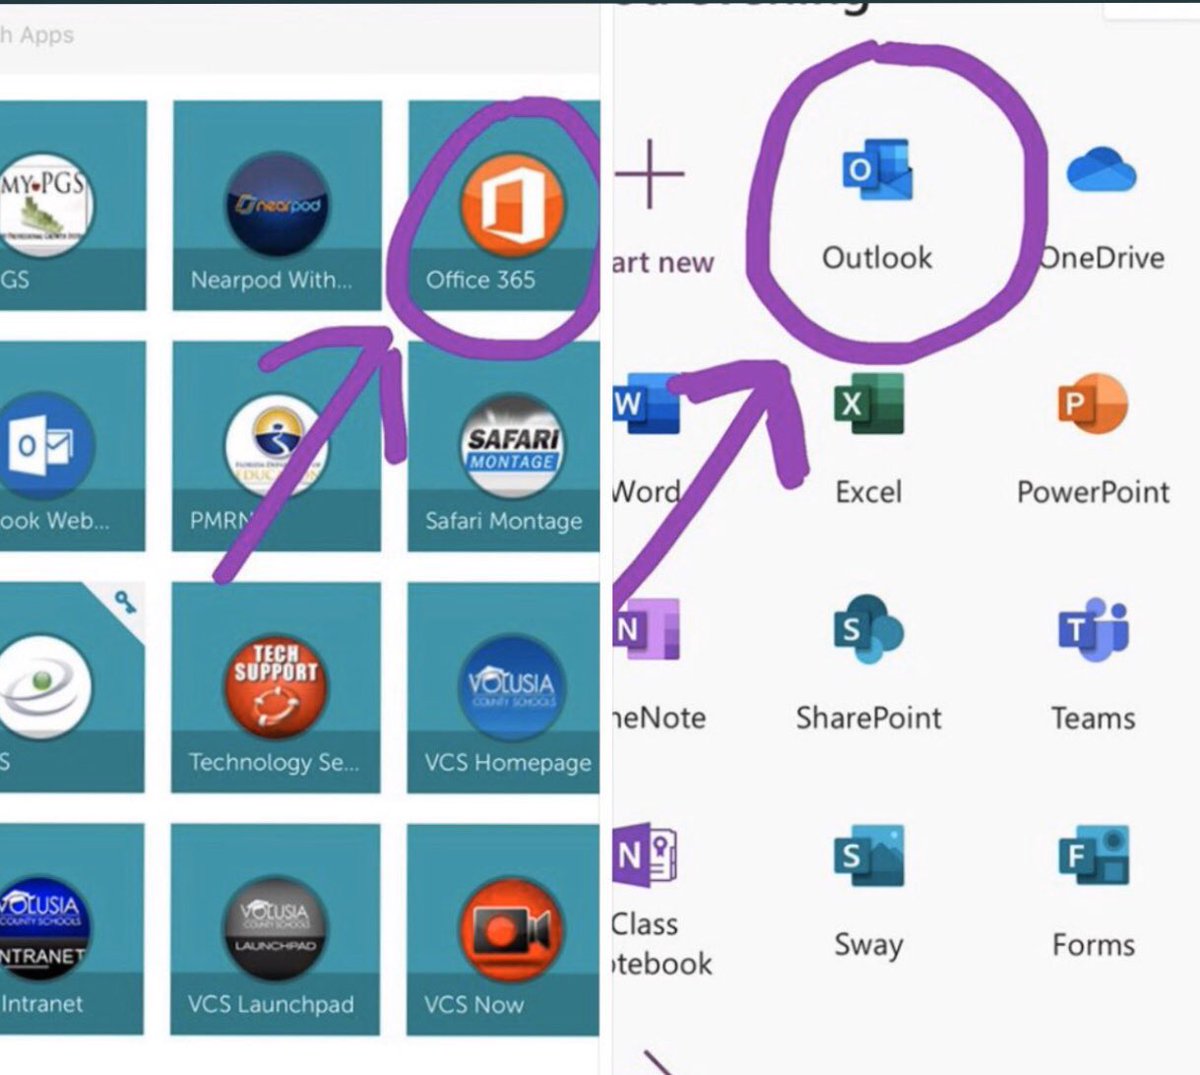Open Excel

click(869, 403)
